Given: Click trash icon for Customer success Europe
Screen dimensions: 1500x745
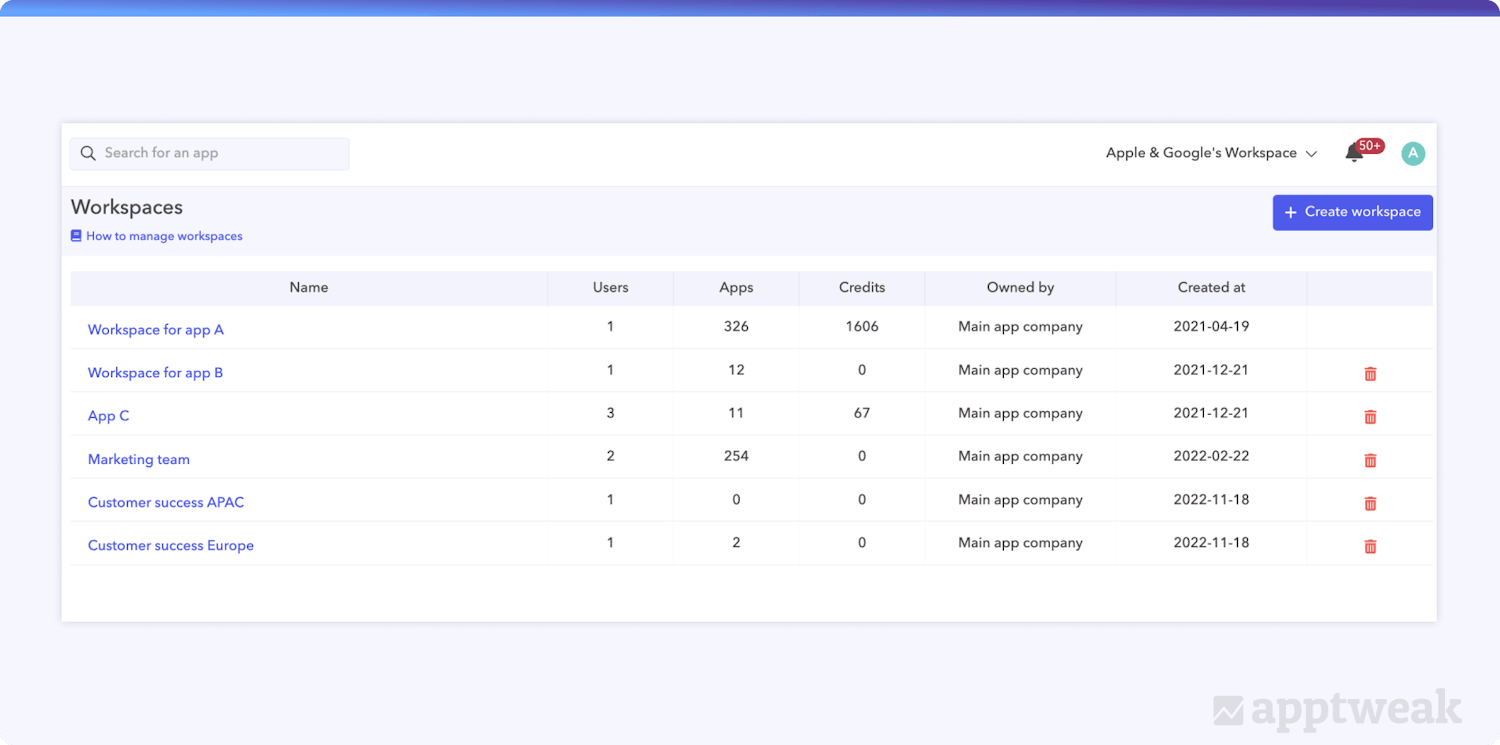Looking at the screenshot, I should click(x=1370, y=546).
